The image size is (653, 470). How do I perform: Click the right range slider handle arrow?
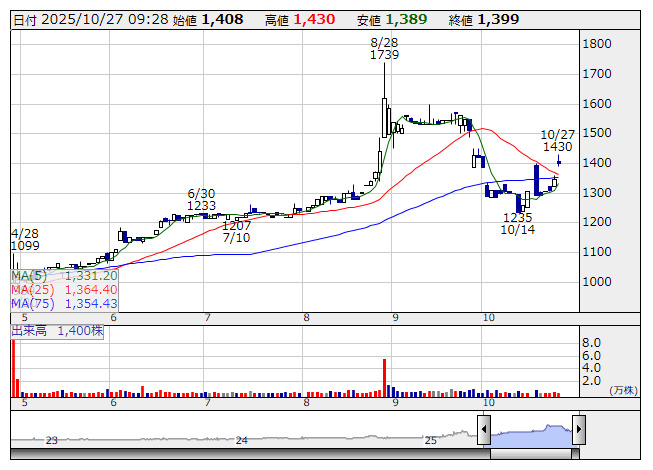tap(579, 429)
